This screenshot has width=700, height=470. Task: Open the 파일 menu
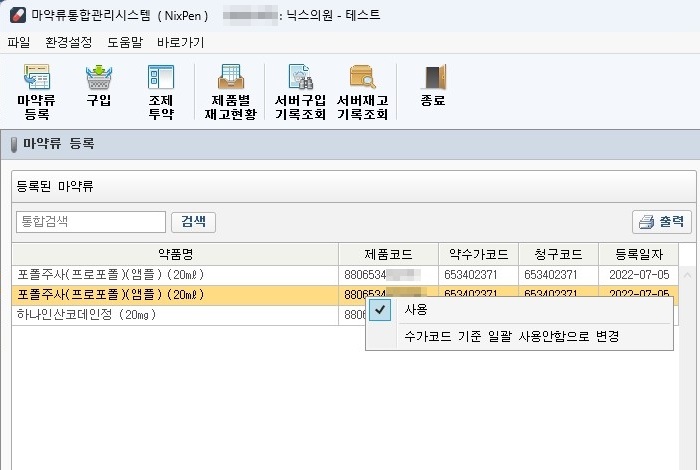click(x=19, y=42)
